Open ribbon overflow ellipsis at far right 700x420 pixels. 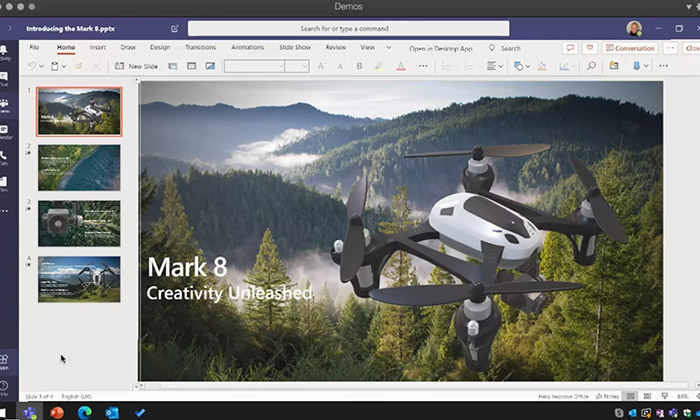663,66
